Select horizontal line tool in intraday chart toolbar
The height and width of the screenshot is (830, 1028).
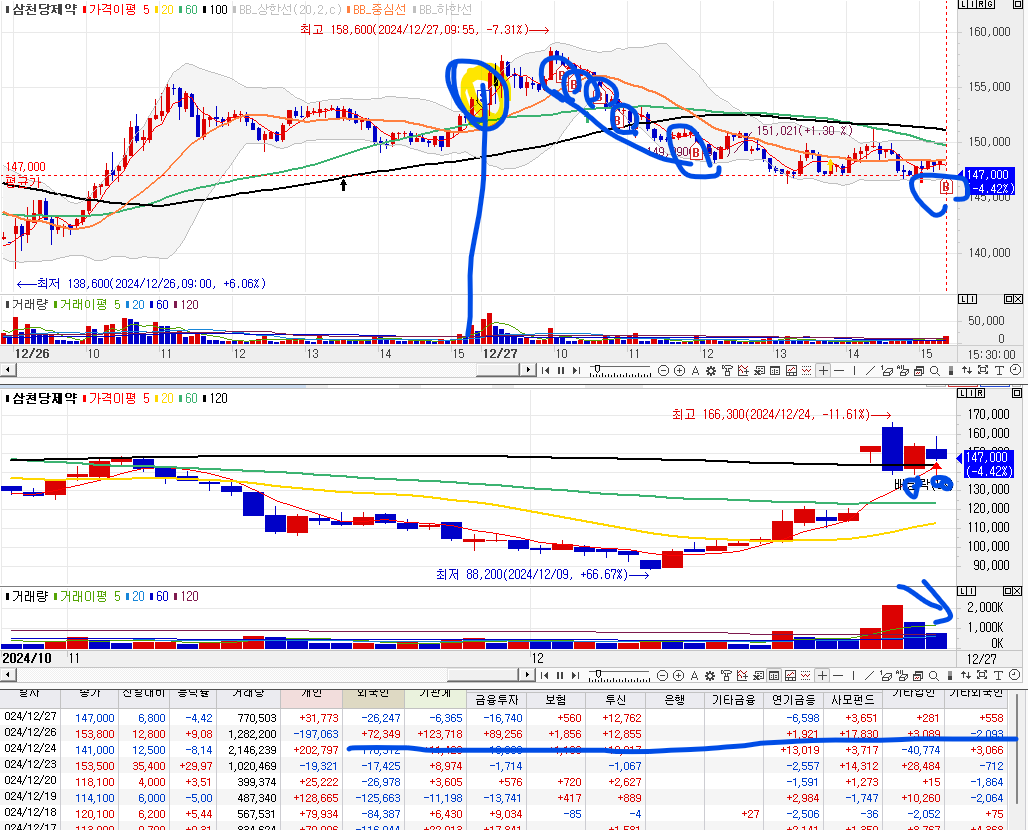[839, 370]
